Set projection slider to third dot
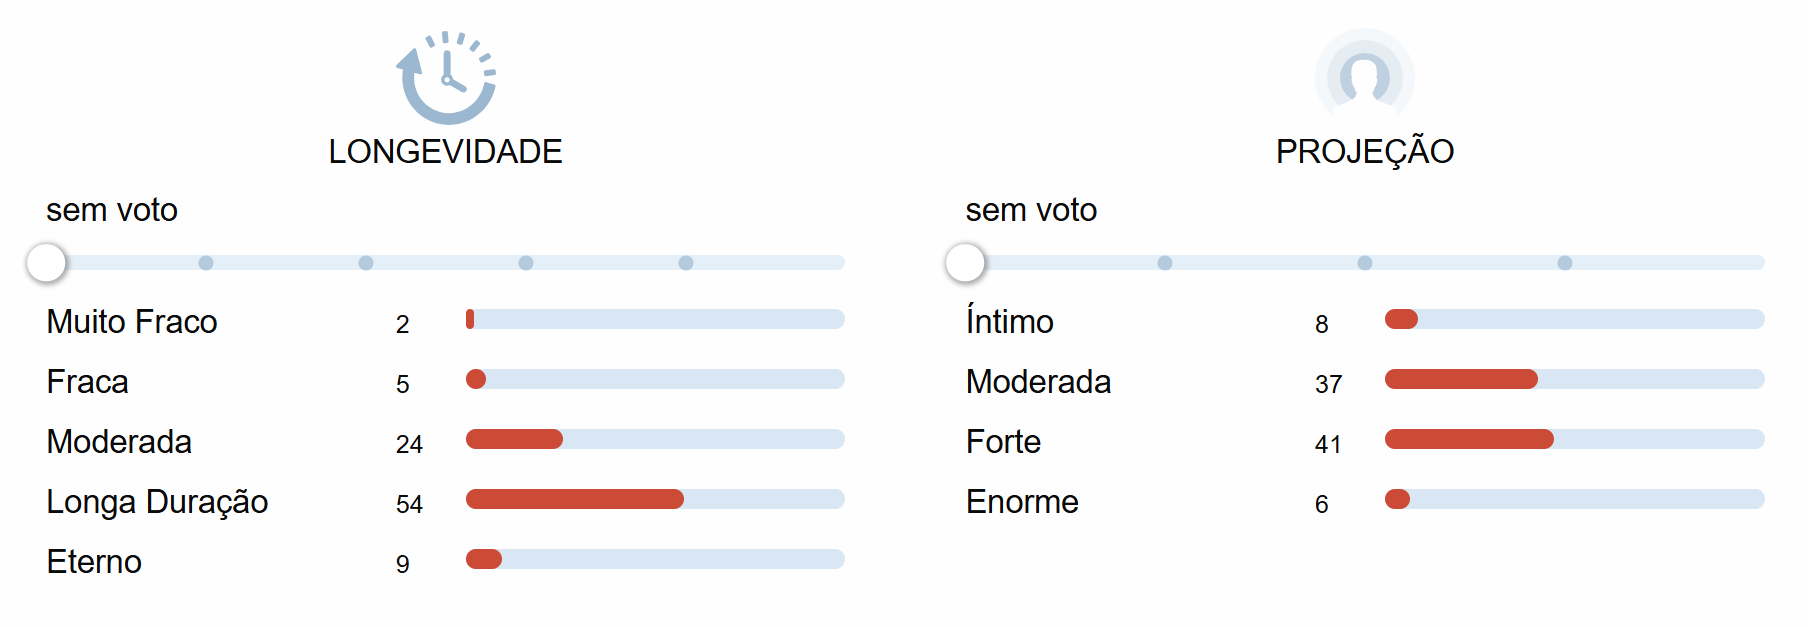The width and height of the screenshot is (1808, 627). coord(1565,263)
